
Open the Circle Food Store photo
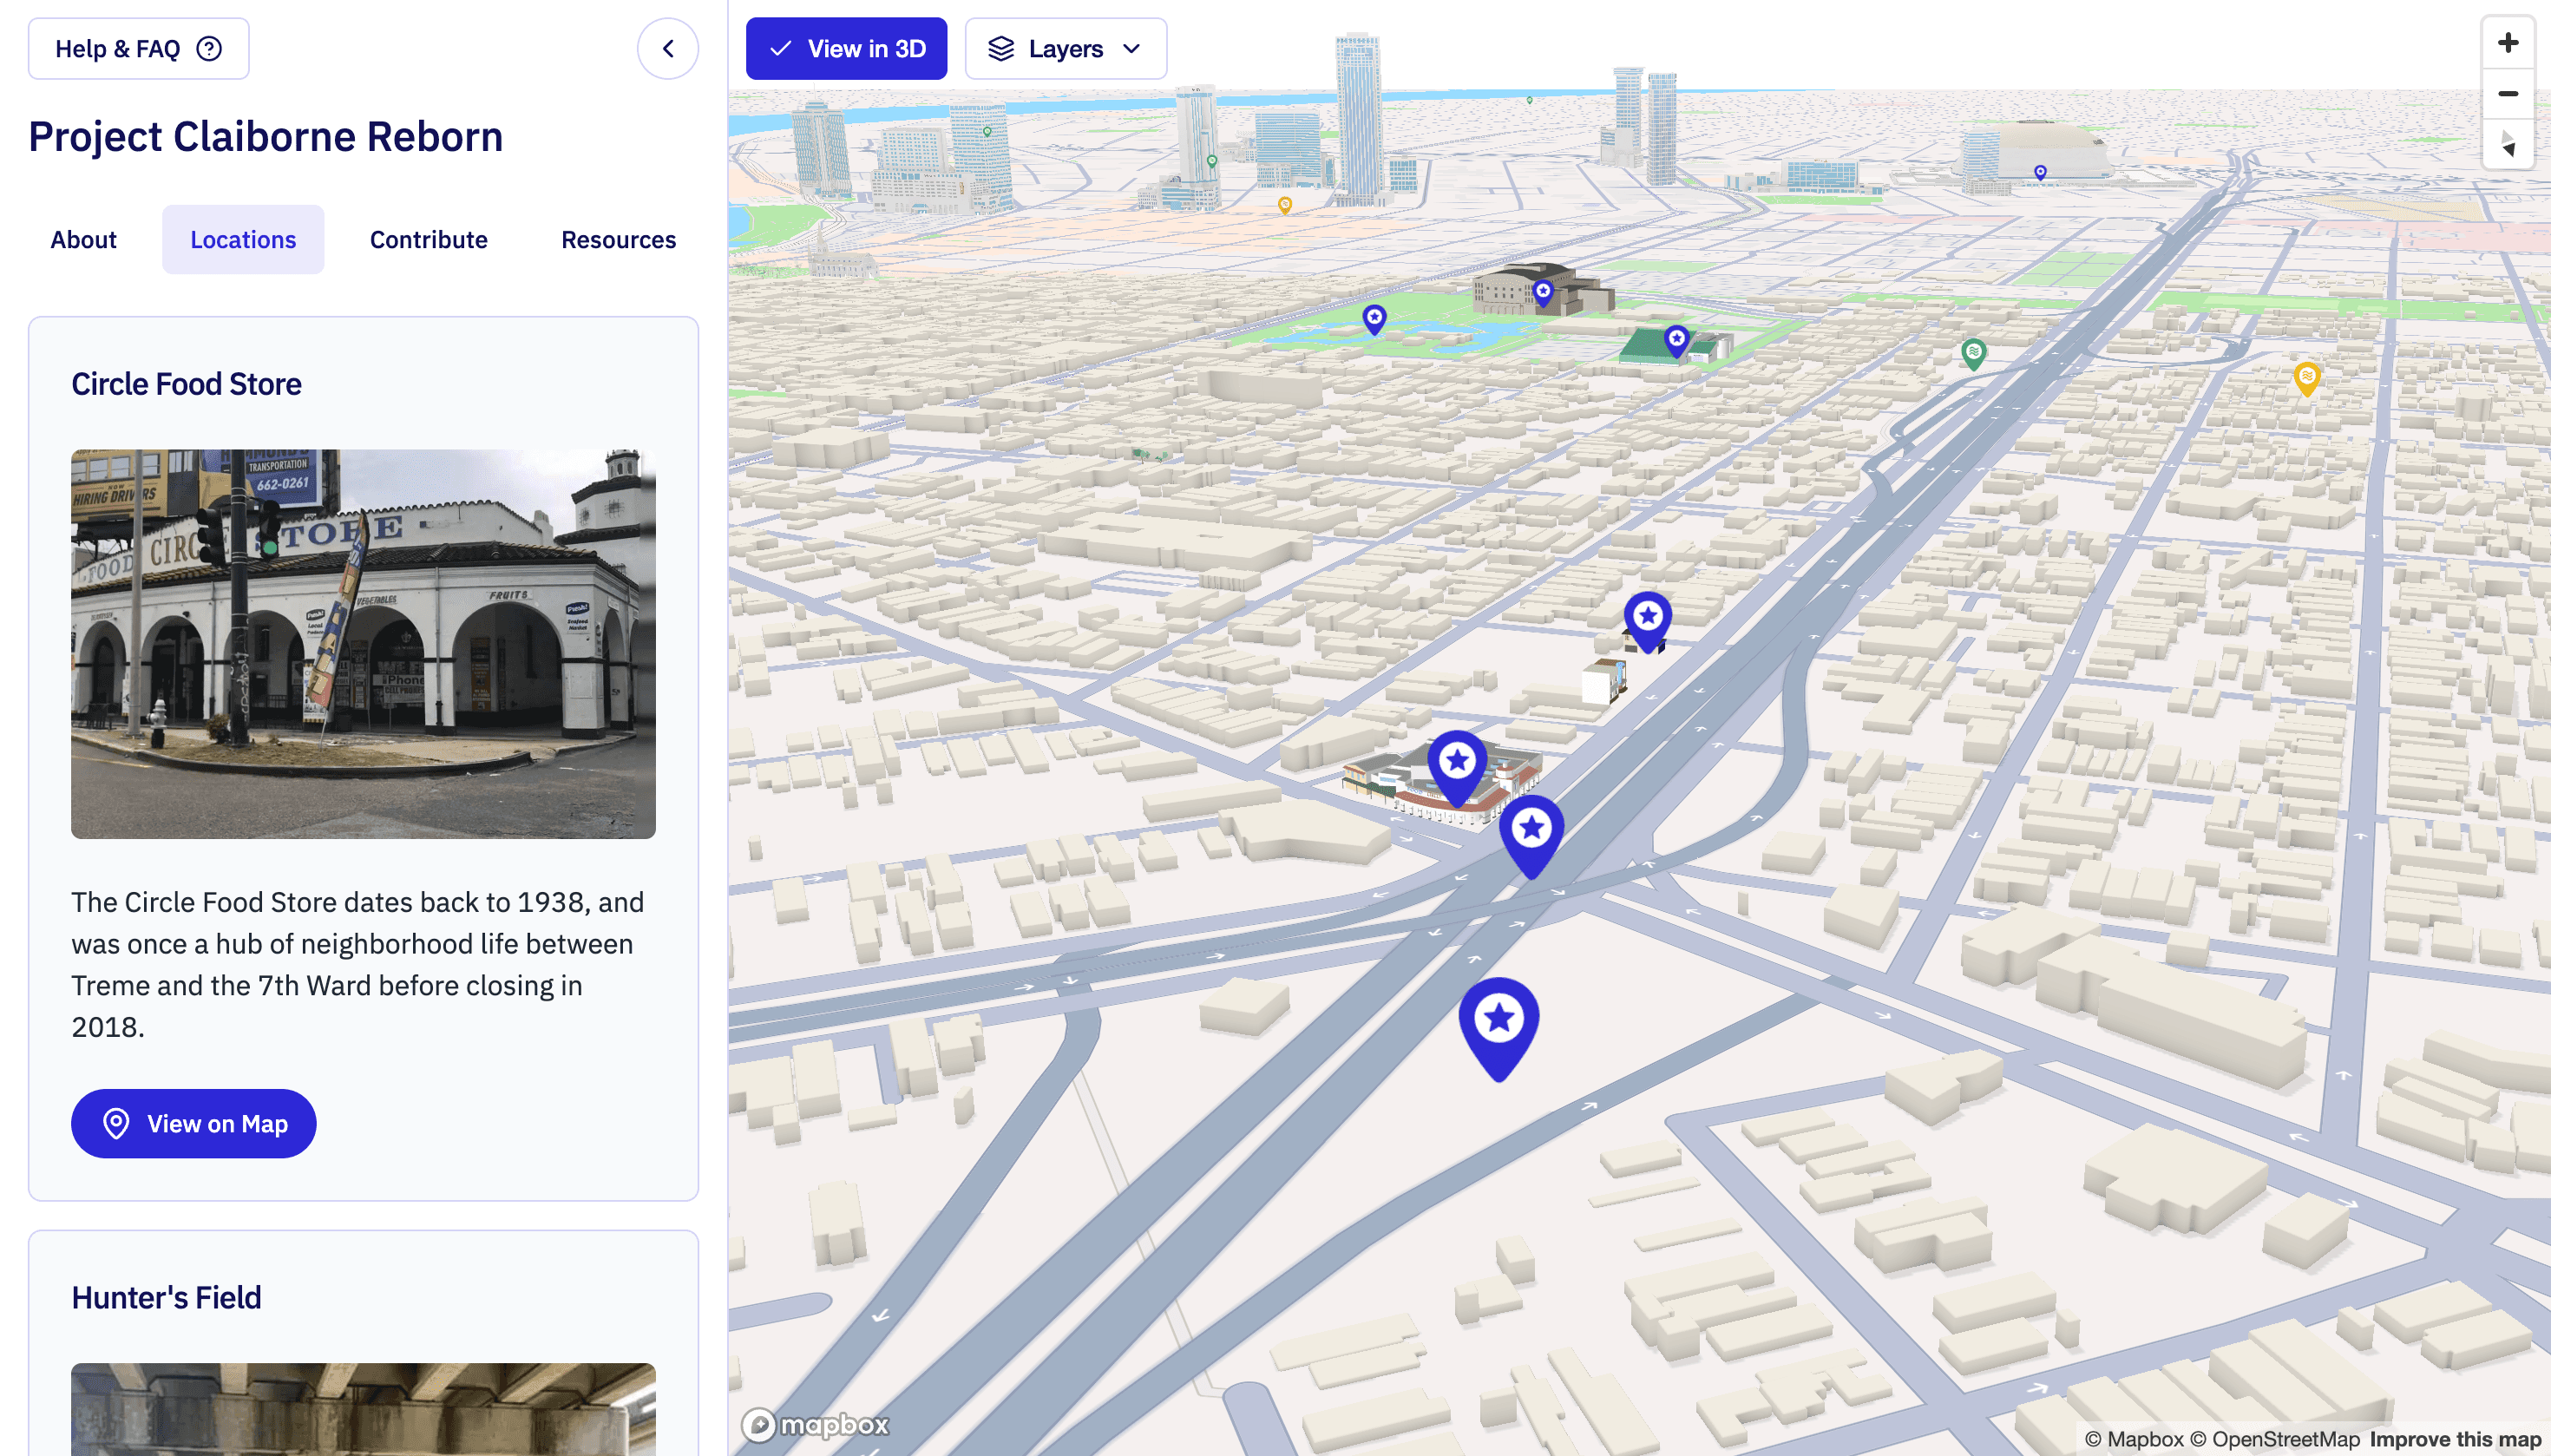[363, 643]
